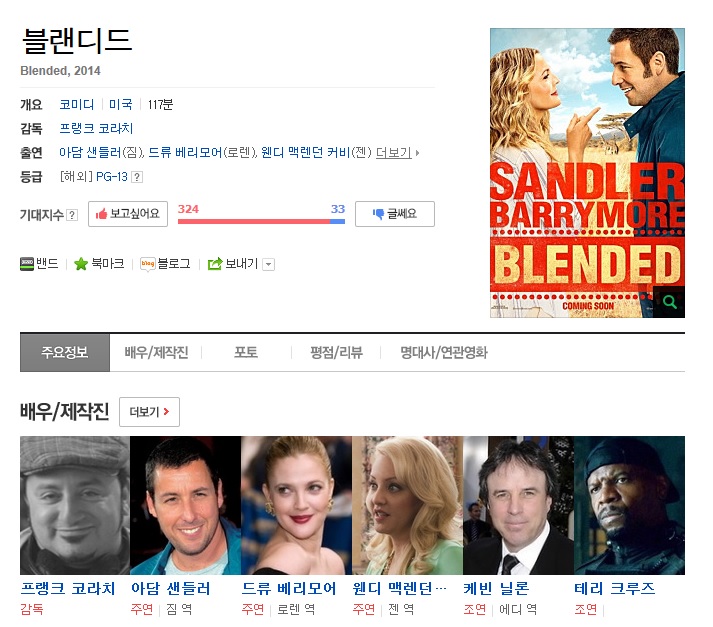Click 테리 크루즈 cast photo

click(x=629, y=505)
